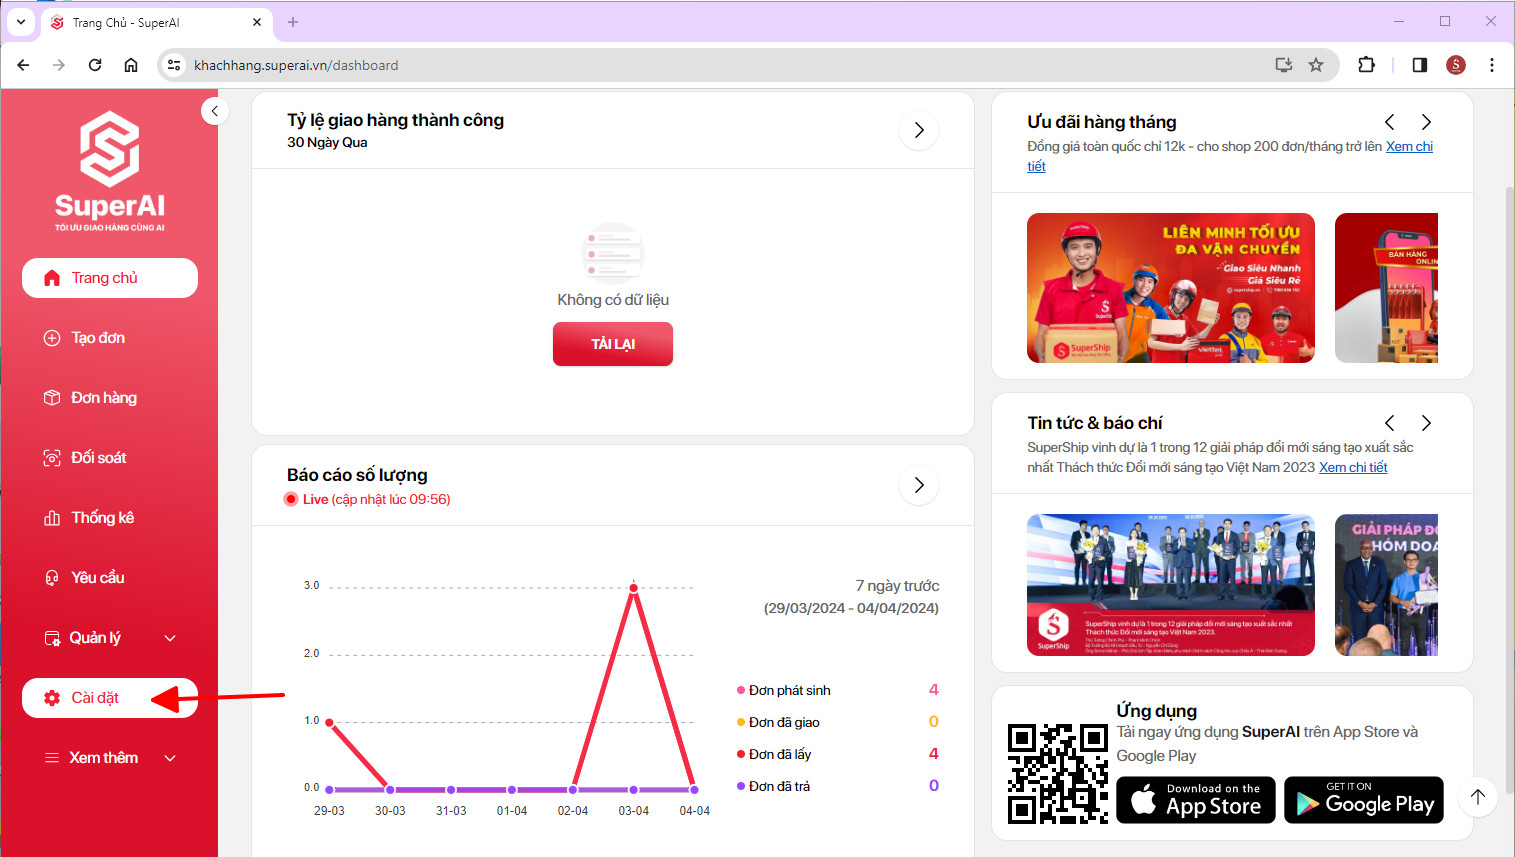This screenshot has width=1515, height=857.
Task: Open Xem chi tiết link under Tin tức
Action: (x=1353, y=467)
